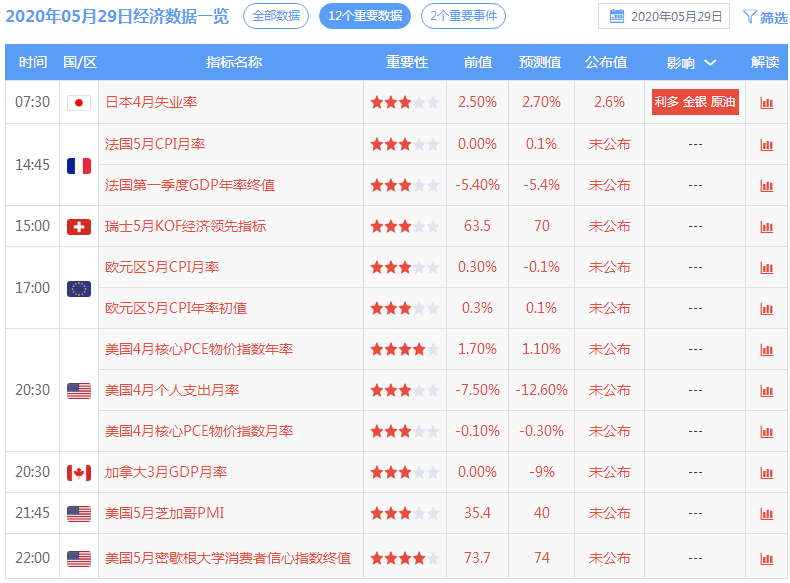Open chart icon for 日本4月失业率 row
This screenshot has height=583, width=790.
coord(766,103)
